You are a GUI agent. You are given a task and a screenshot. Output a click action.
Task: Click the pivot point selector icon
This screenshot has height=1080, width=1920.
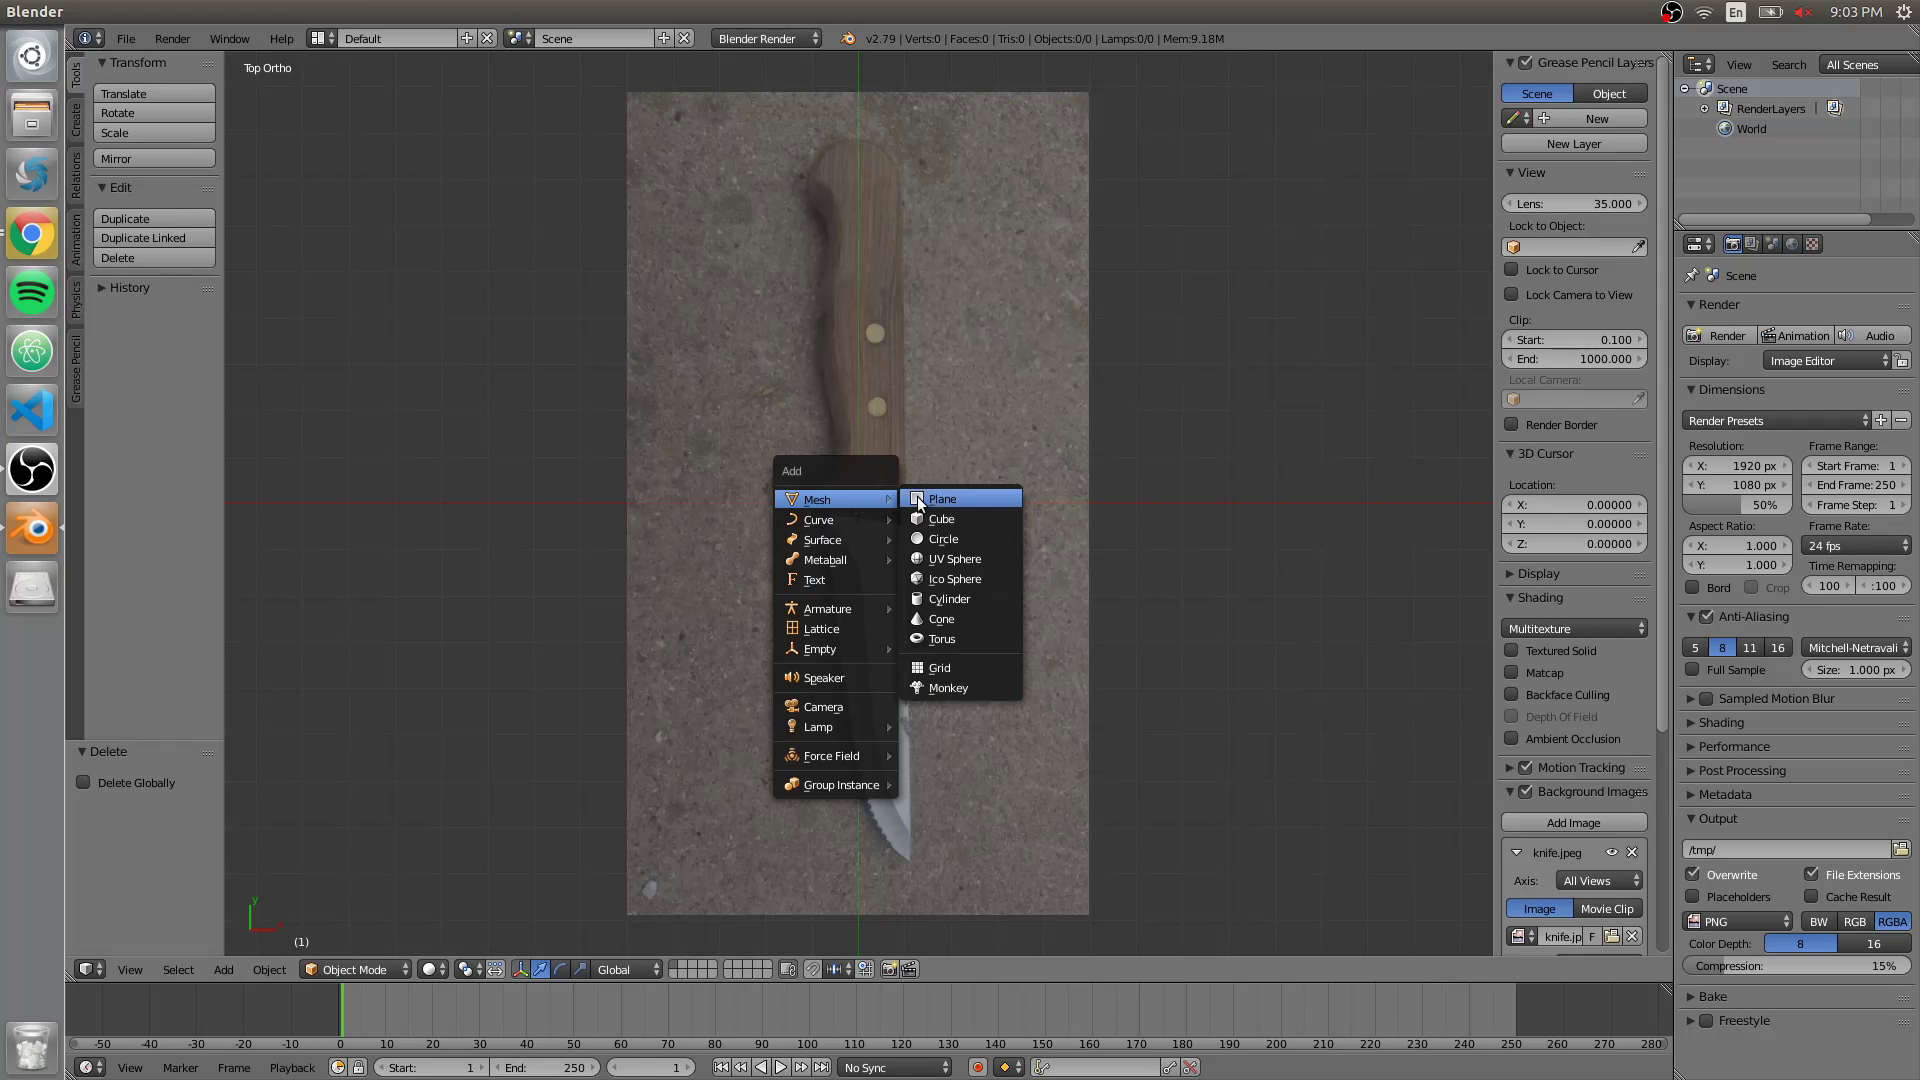point(467,970)
